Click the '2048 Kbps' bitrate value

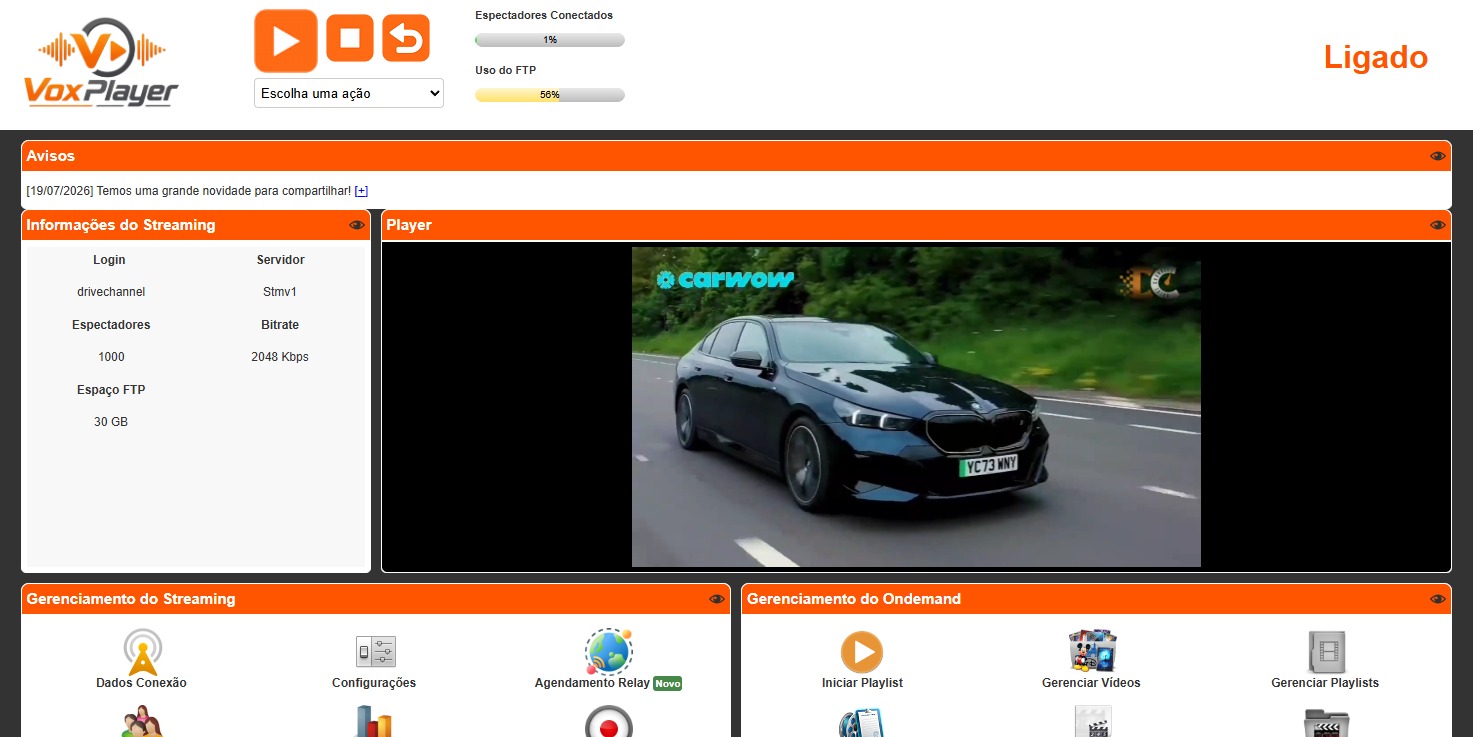pos(280,357)
